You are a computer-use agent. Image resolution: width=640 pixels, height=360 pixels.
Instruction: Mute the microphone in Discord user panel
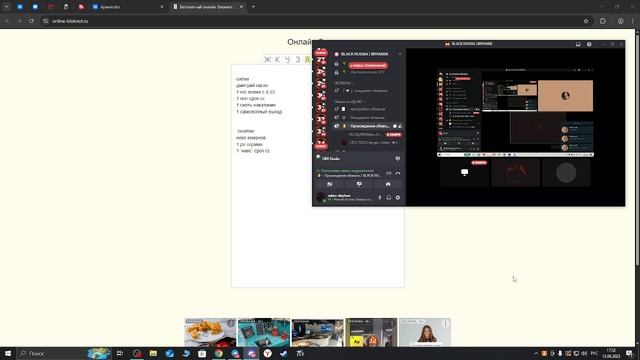380,198
